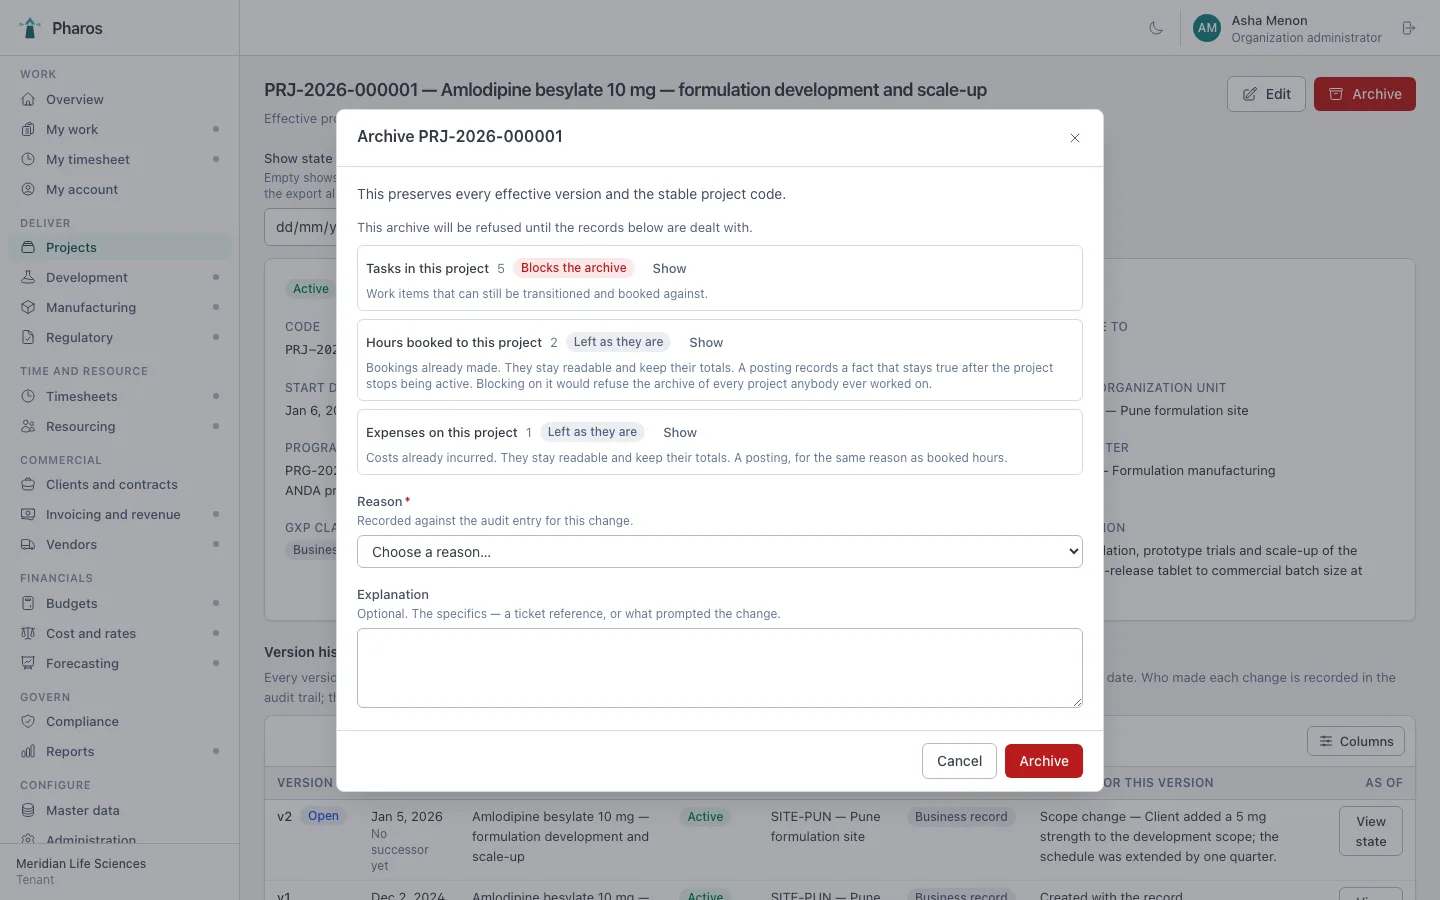
Task: Click the Edit button on the project page
Action: click(x=1266, y=94)
